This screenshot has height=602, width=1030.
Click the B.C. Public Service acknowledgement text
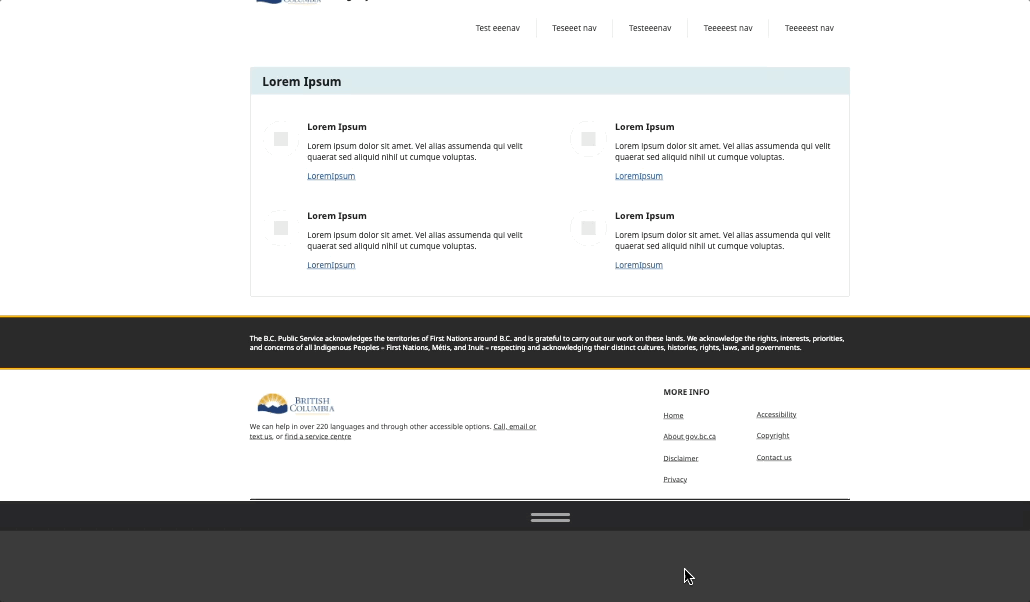[x=547, y=343]
